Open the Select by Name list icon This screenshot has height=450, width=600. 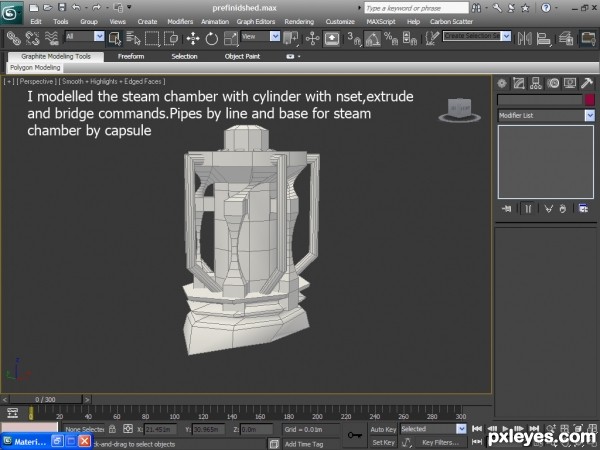tap(133, 38)
